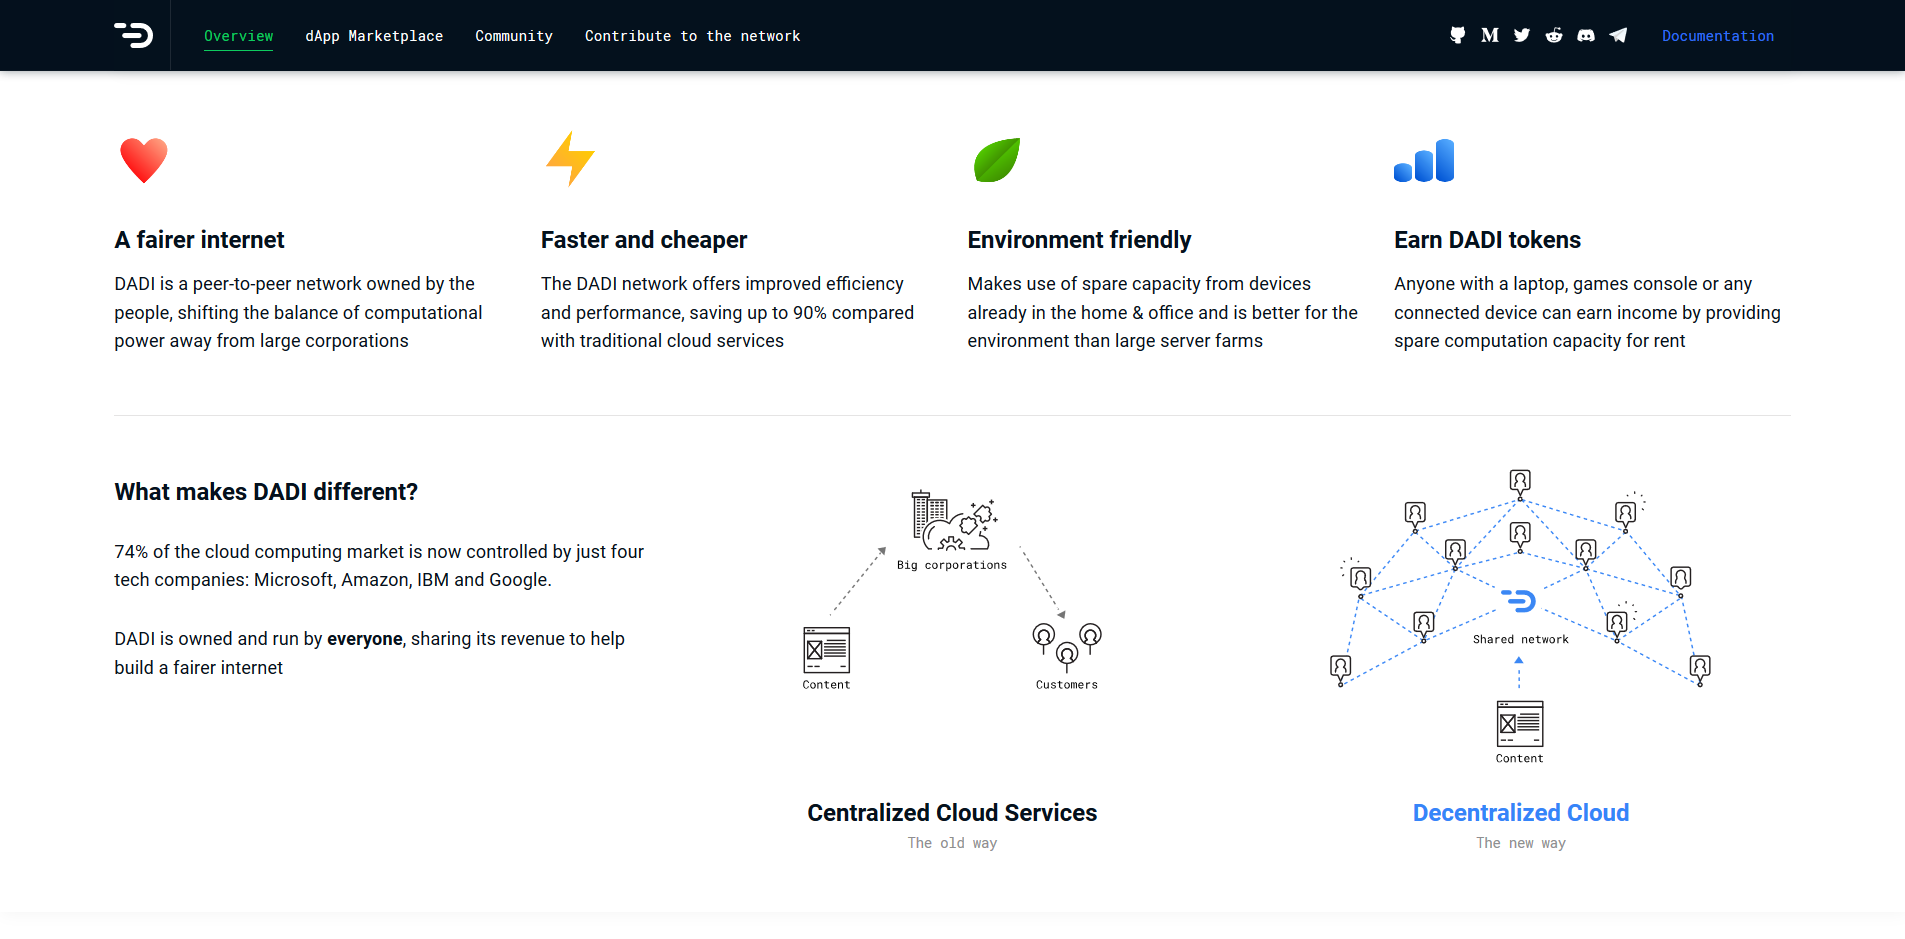Image resolution: width=1905 pixels, height=939 pixels.
Task: Click the Content icon in centralized diagram
Action: point(826,650)
